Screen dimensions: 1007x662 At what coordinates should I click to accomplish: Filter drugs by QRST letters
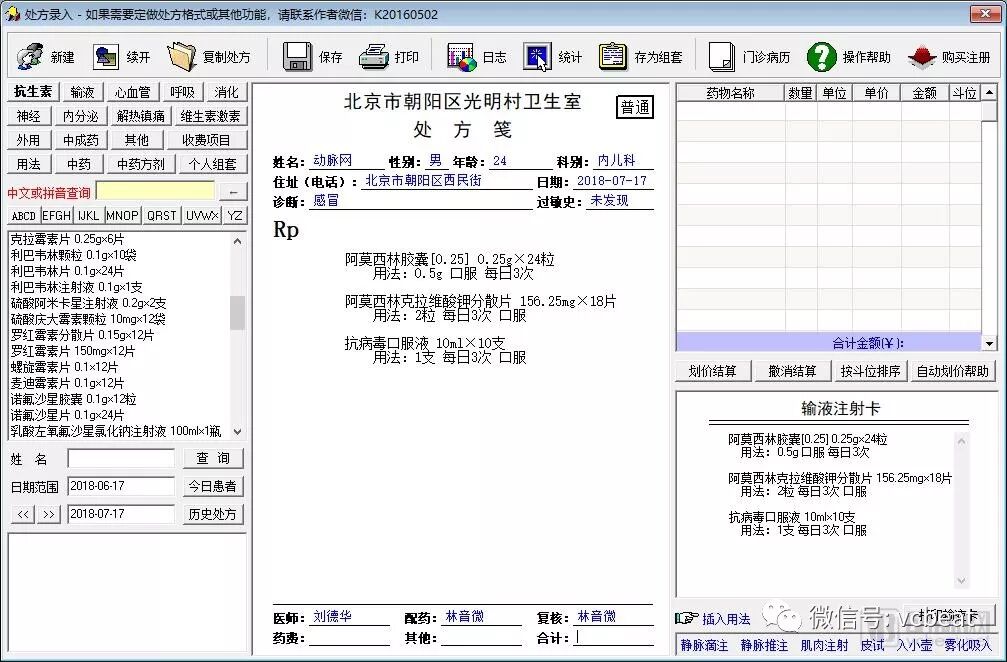(x=161, y=216)
